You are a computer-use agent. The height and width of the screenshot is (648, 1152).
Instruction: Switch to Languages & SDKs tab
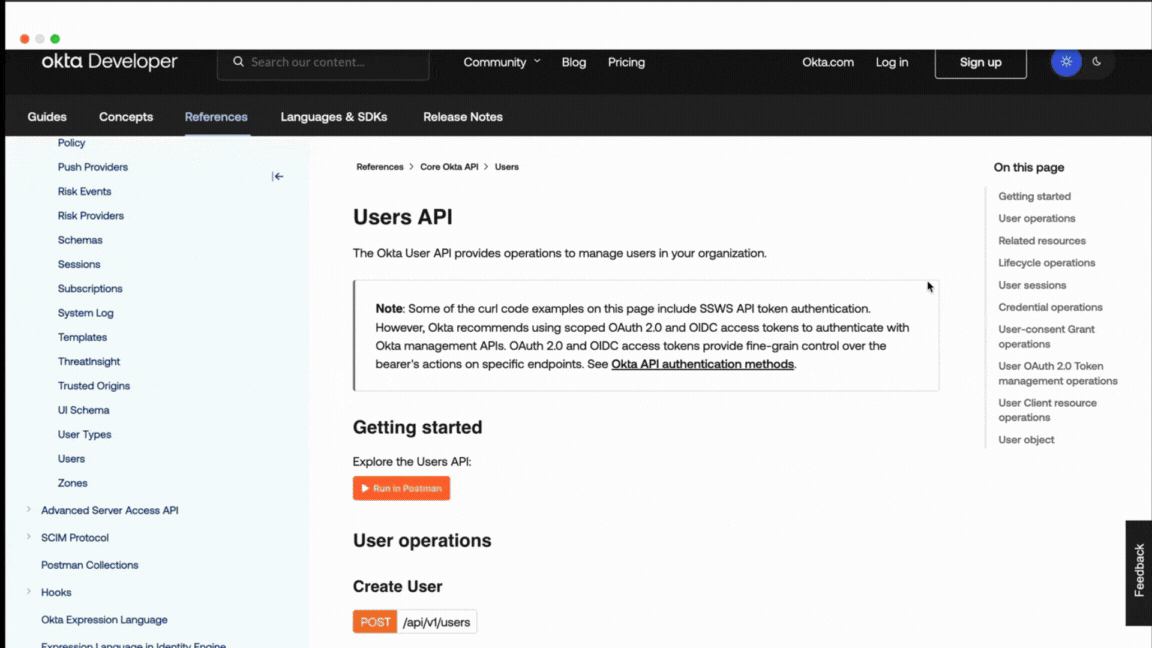pos(333,117)
